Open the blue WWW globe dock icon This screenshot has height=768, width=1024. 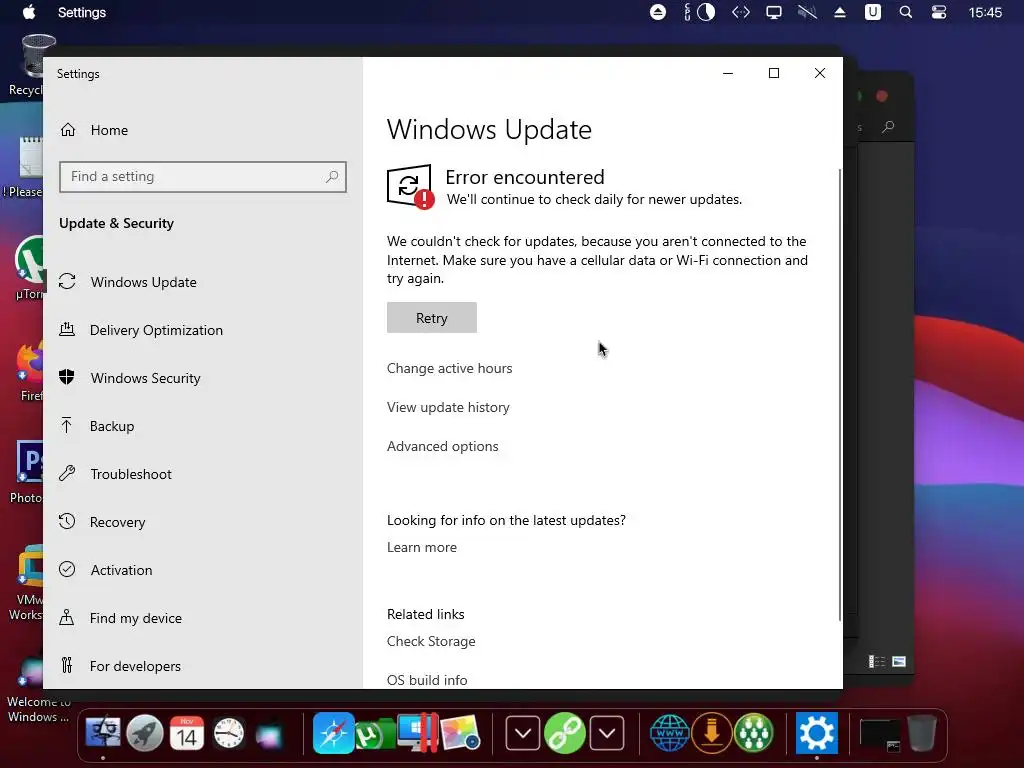(670, 733)
